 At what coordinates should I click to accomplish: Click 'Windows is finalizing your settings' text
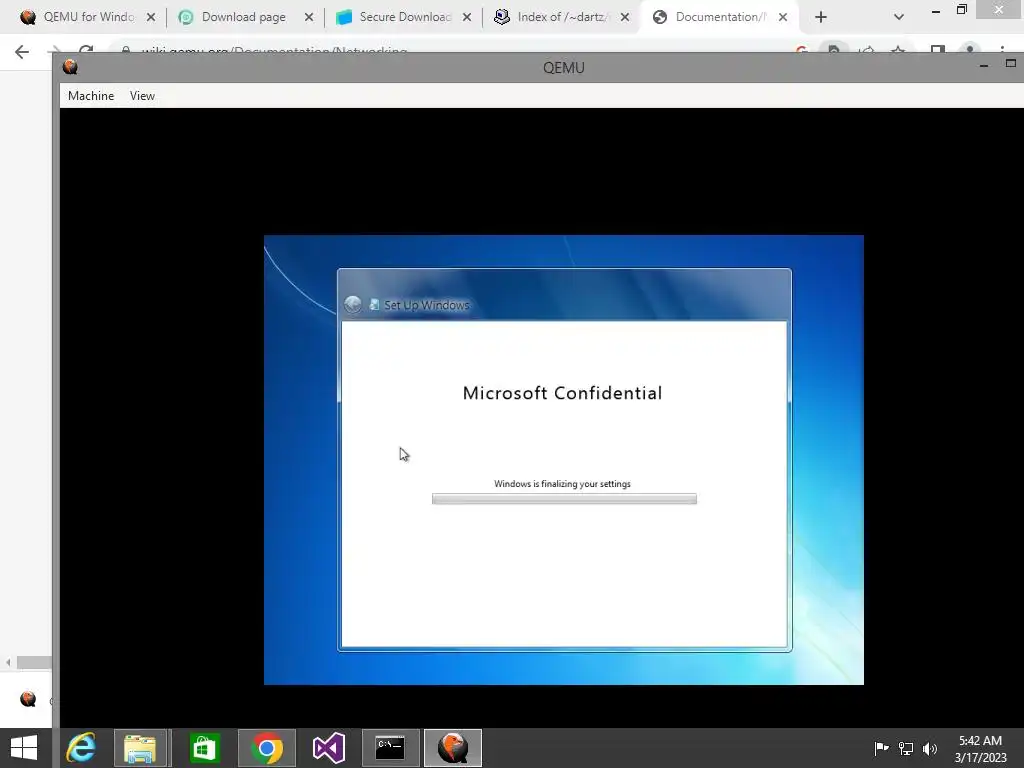562,484
